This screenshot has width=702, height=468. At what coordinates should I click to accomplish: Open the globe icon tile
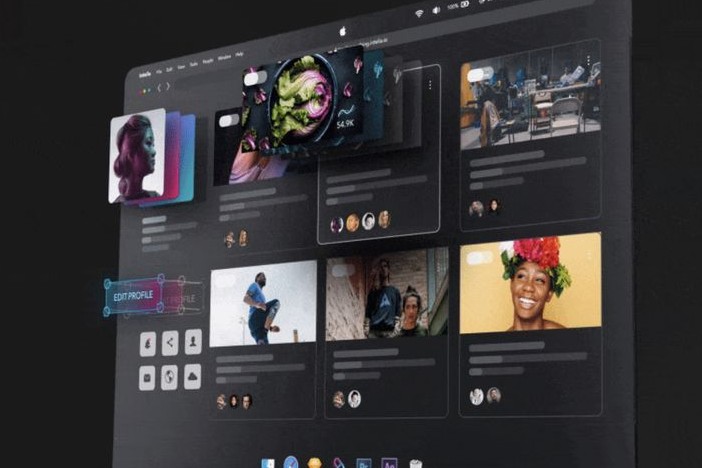click(x=170, y=377)
